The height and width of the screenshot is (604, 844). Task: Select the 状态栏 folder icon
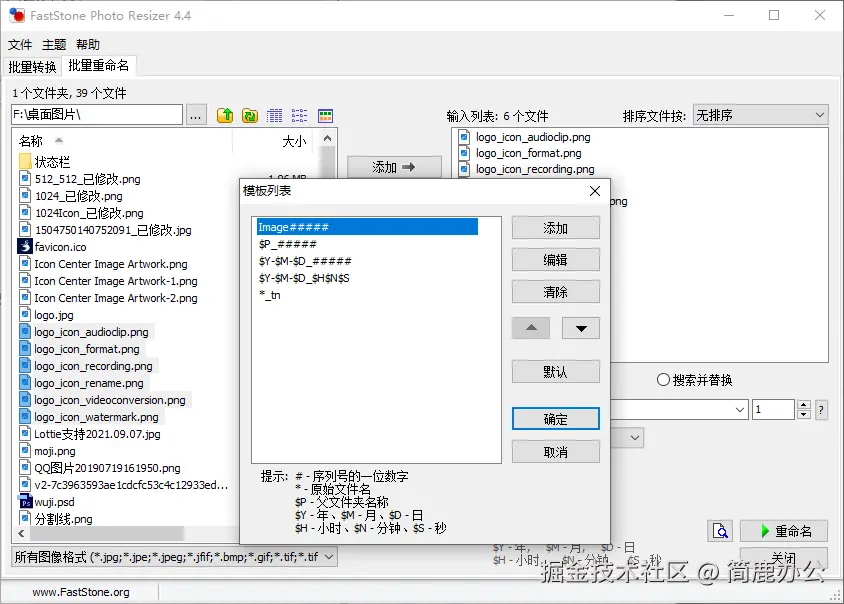point(25,161)
